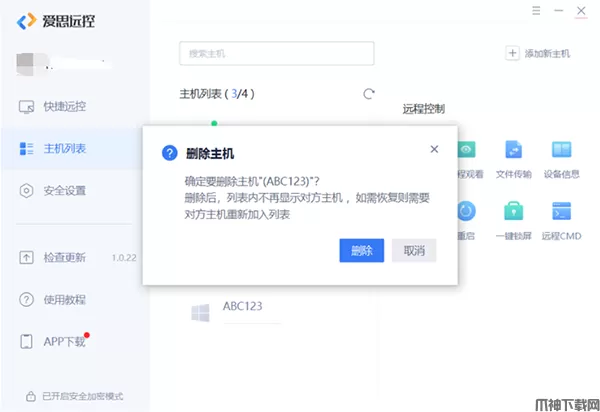Click 添加新主机 button
Screen dimensions: 600x412
[x=538, y=53]
